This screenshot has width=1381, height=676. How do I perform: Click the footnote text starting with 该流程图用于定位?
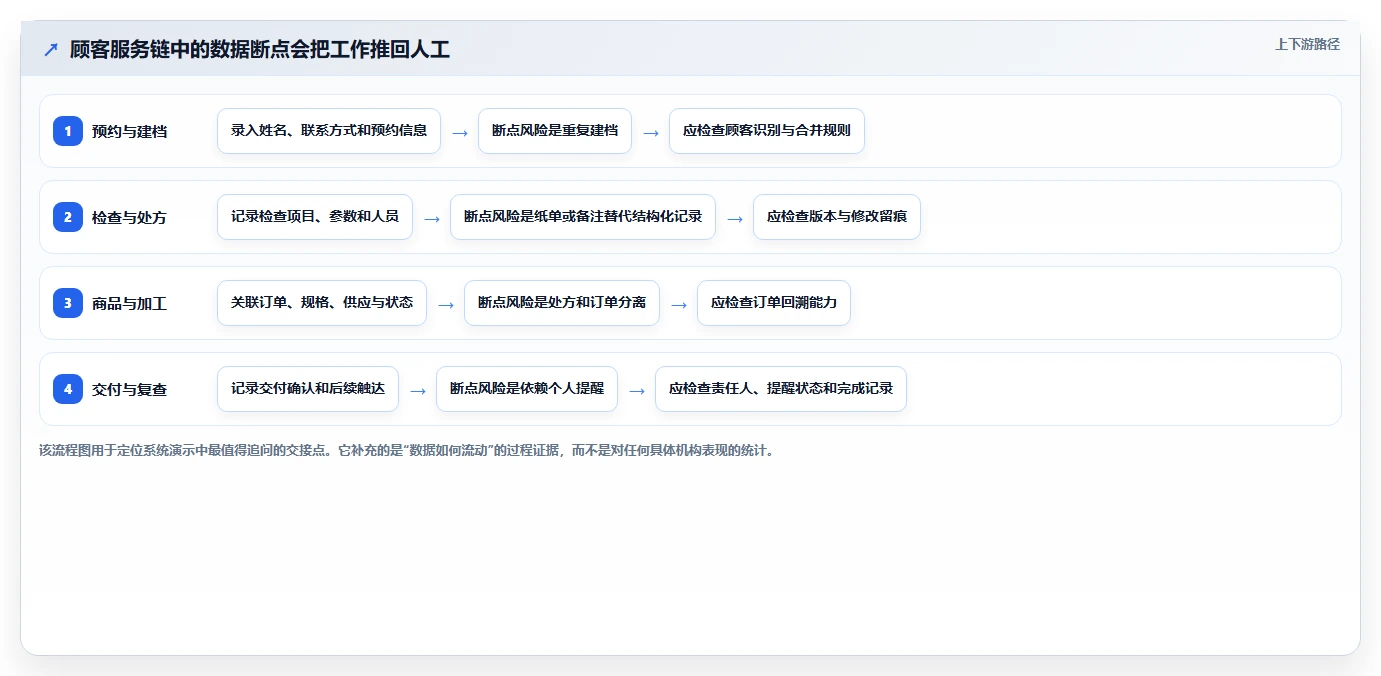pyautogui.click(x=407, y=450)
